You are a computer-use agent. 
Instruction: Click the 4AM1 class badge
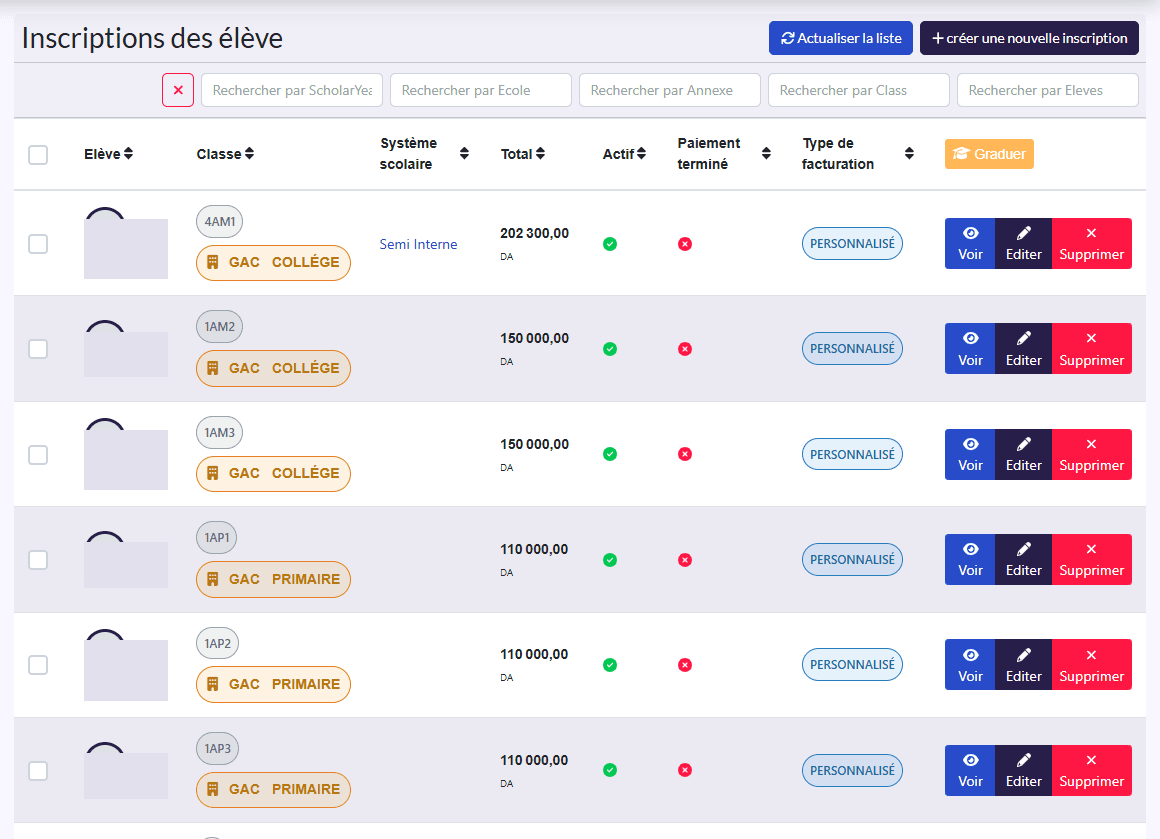pyautogui.click(x=220, y=221)
